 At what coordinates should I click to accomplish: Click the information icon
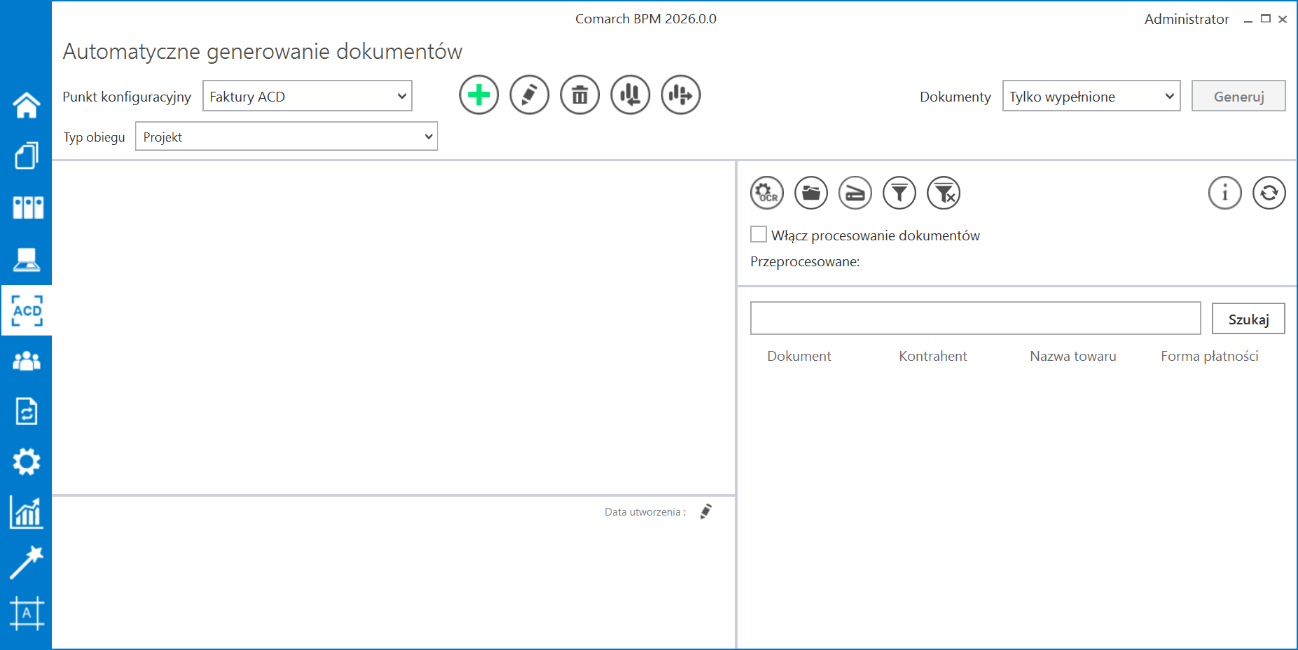(x=1224, y=193)
